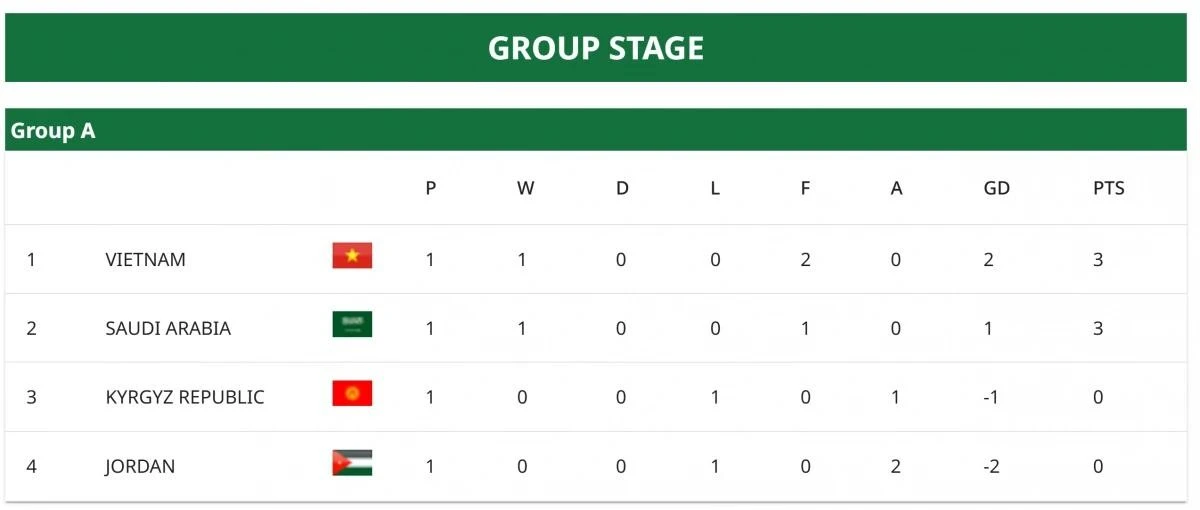
Task: Click the Group A section header
Action: coord(53,131)
